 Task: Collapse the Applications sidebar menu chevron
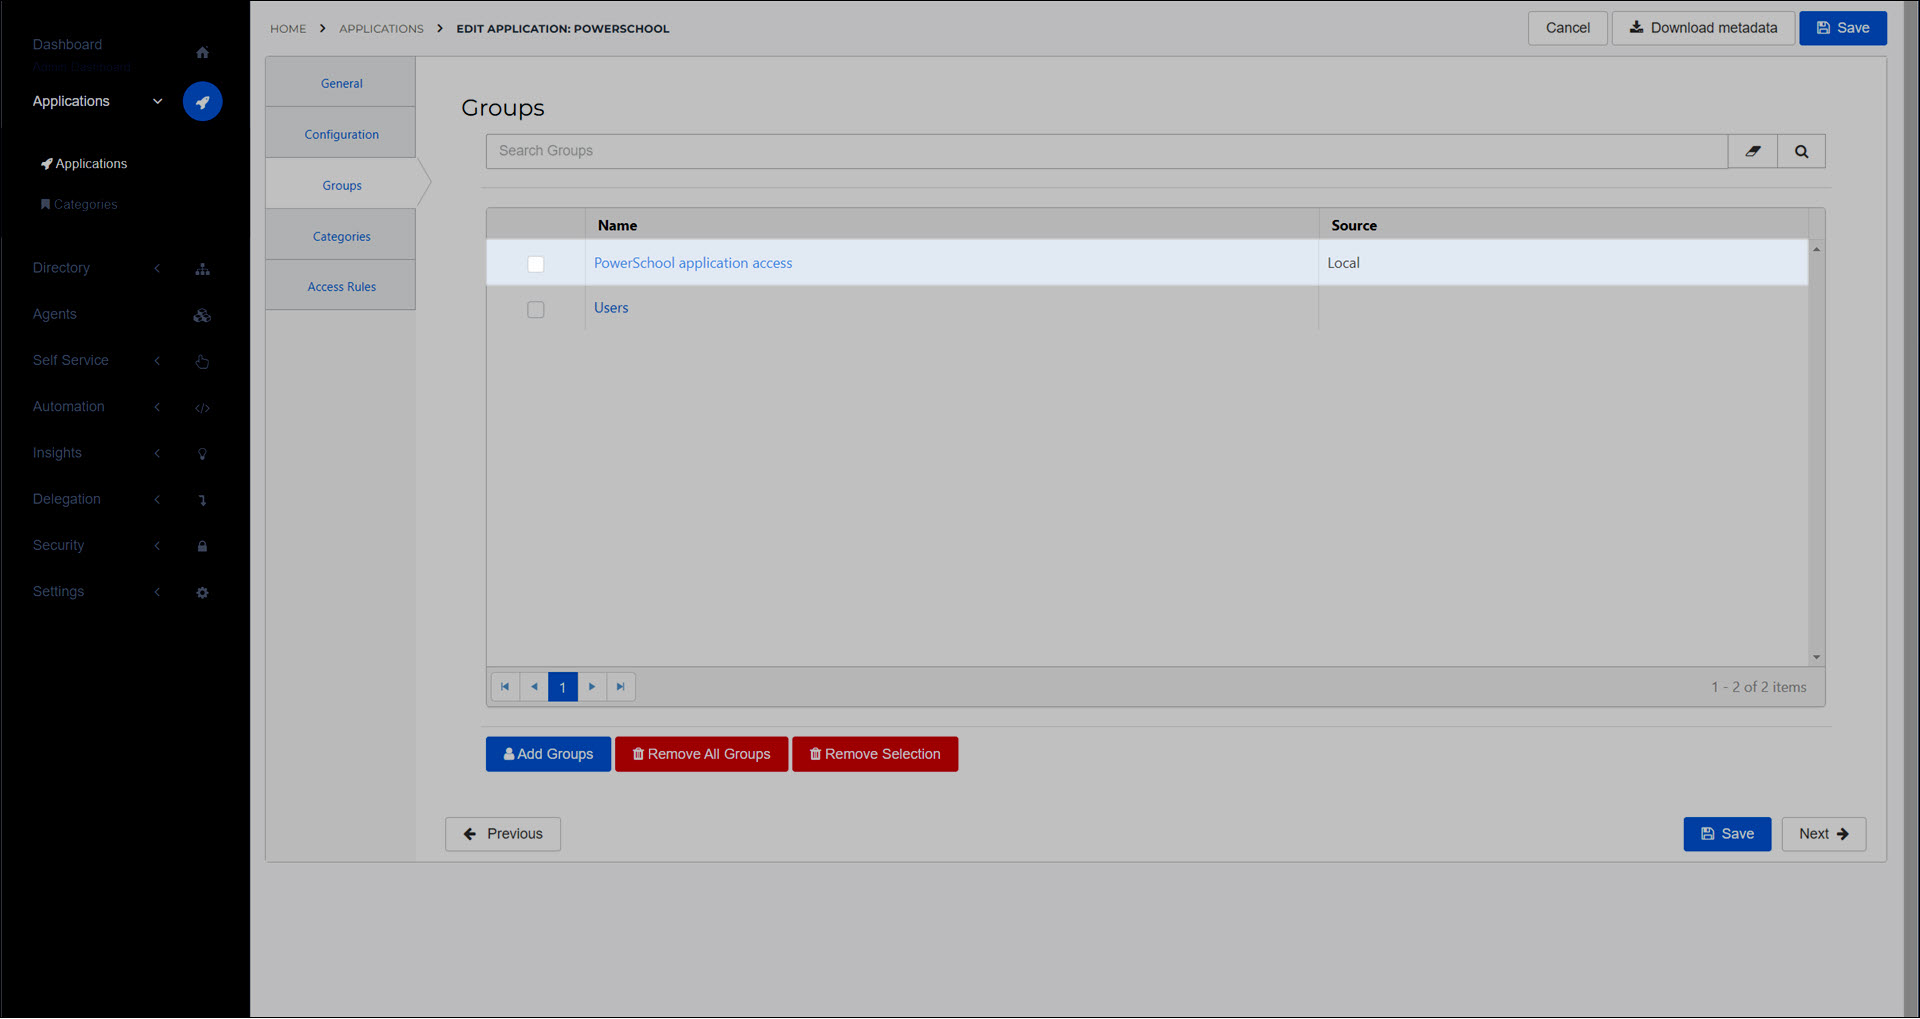click(157, 101)
